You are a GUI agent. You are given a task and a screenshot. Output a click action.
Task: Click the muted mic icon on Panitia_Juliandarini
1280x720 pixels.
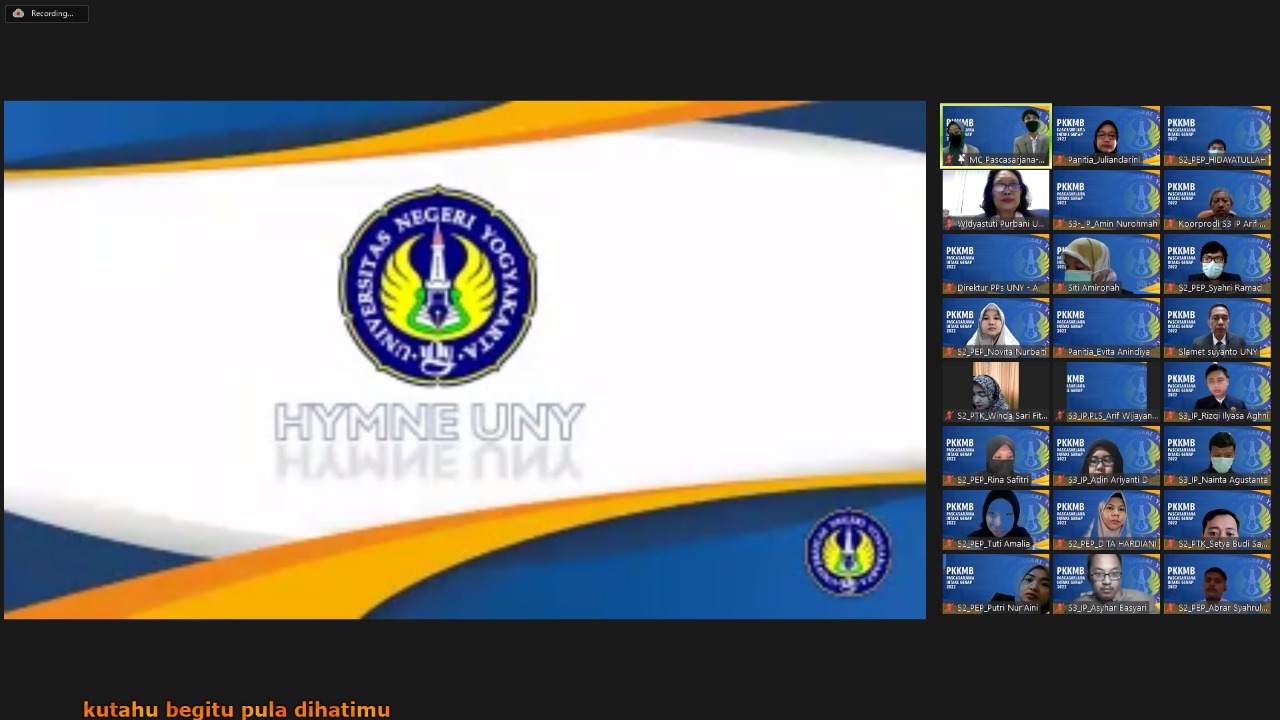(x=1060, y=160)
